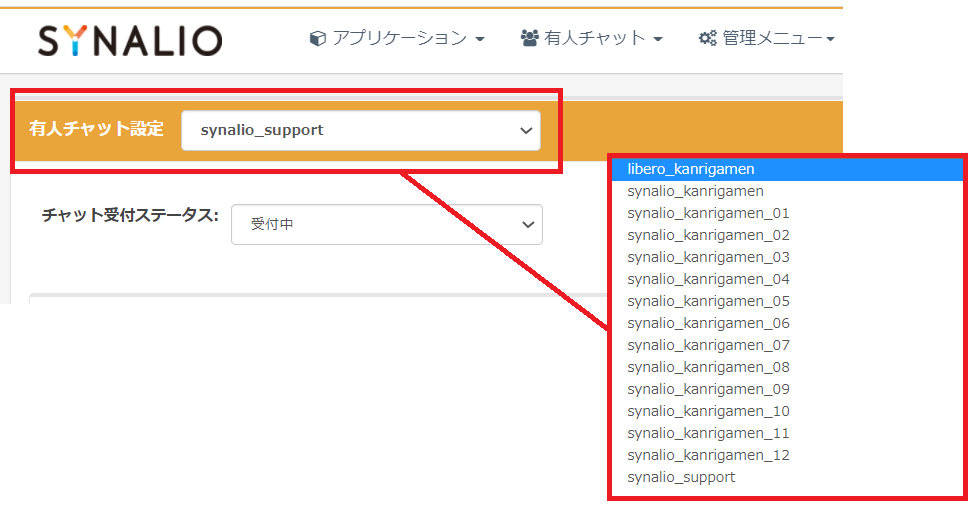Select synalio_kanrigamen_07 option
Image resolution: width=979 pixels, height=507 pixels.
click(x=787, y=345)
